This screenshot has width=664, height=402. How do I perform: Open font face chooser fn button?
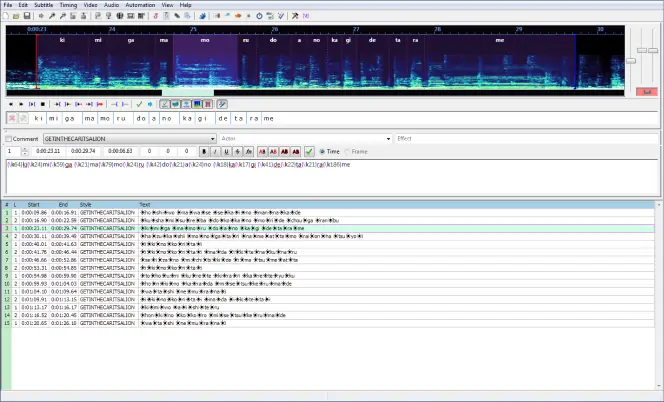click(x=249, y=152)
